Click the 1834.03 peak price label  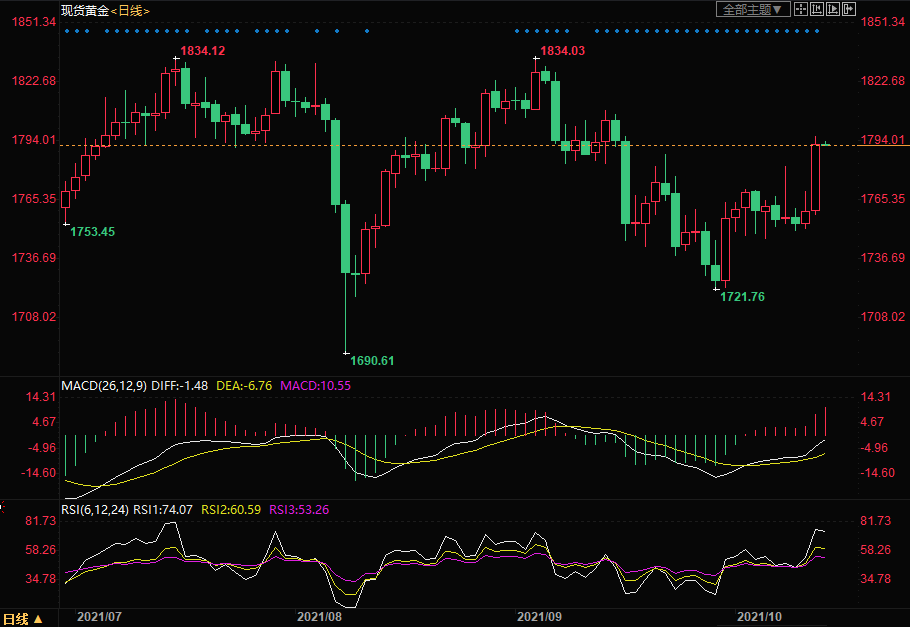(x=562, y=51)
